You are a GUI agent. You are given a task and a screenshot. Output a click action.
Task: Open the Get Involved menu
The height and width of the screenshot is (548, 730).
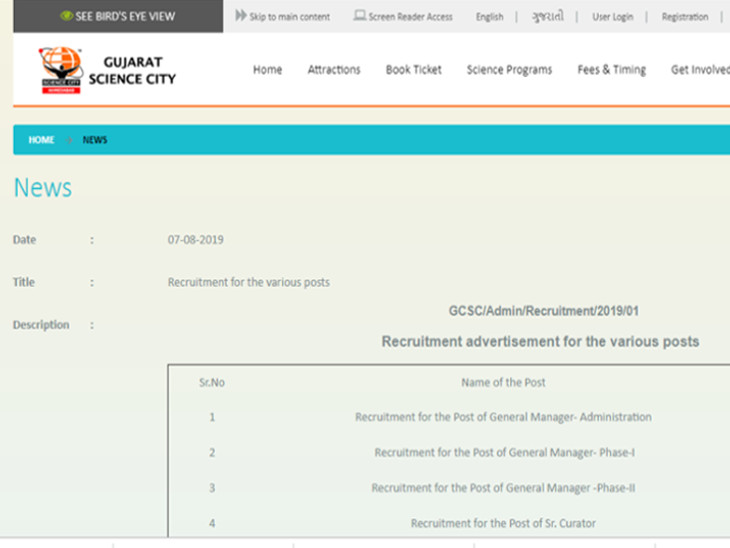point(699,70)
